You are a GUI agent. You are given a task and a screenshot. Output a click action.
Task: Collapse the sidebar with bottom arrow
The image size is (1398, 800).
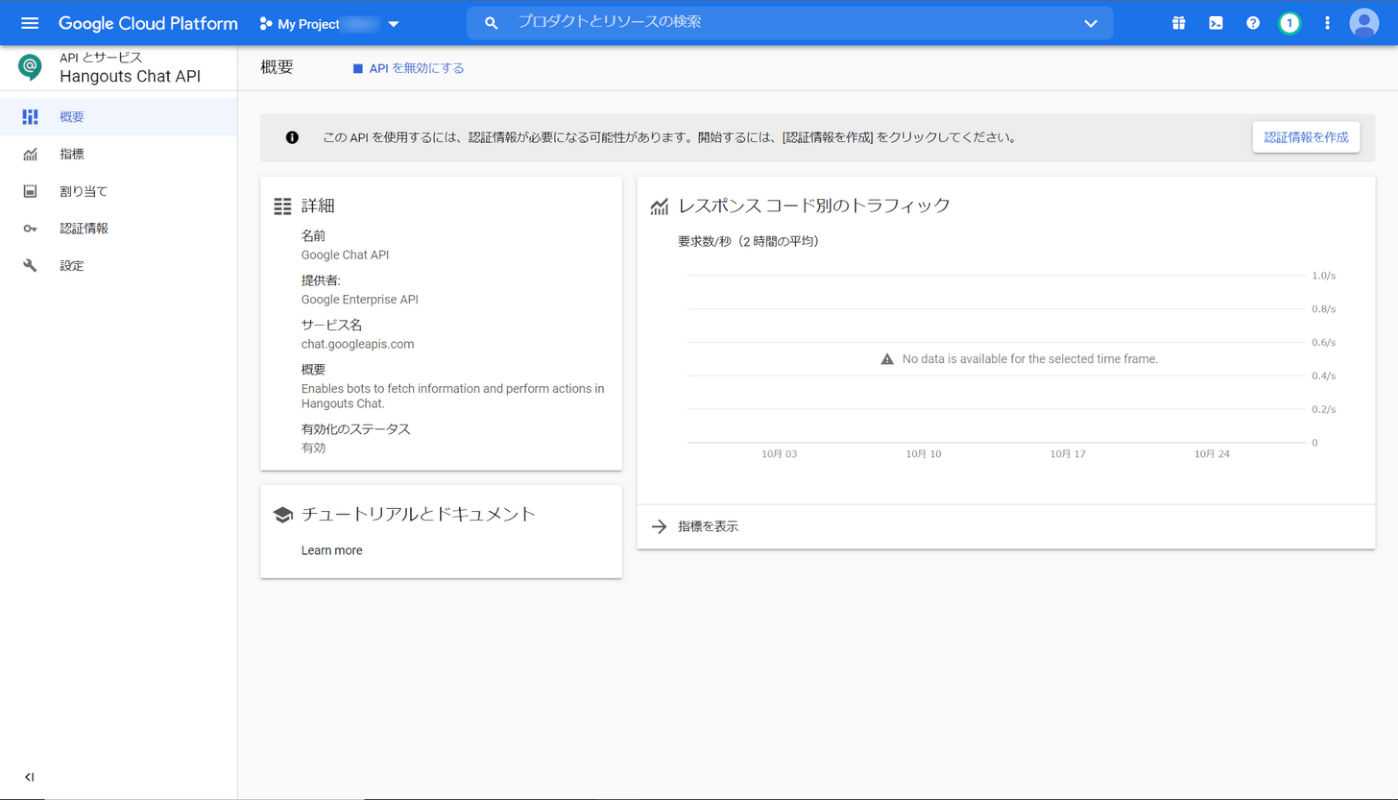click(x=29, y=777)
